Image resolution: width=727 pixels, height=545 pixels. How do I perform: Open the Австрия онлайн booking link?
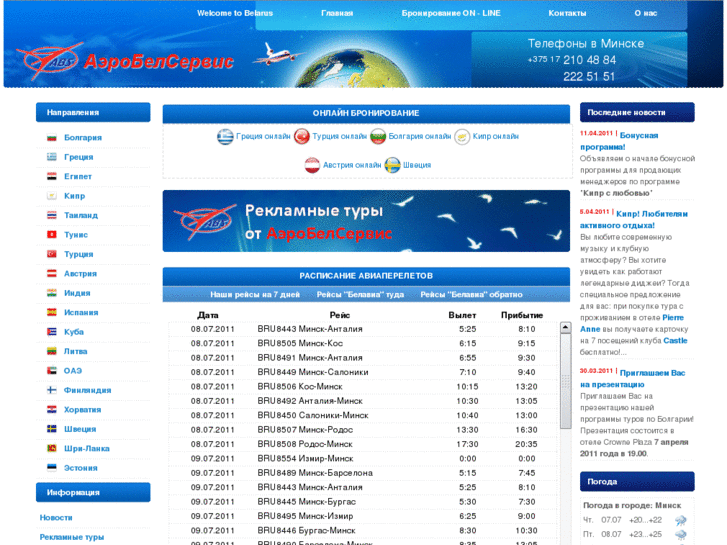(352, 165)
